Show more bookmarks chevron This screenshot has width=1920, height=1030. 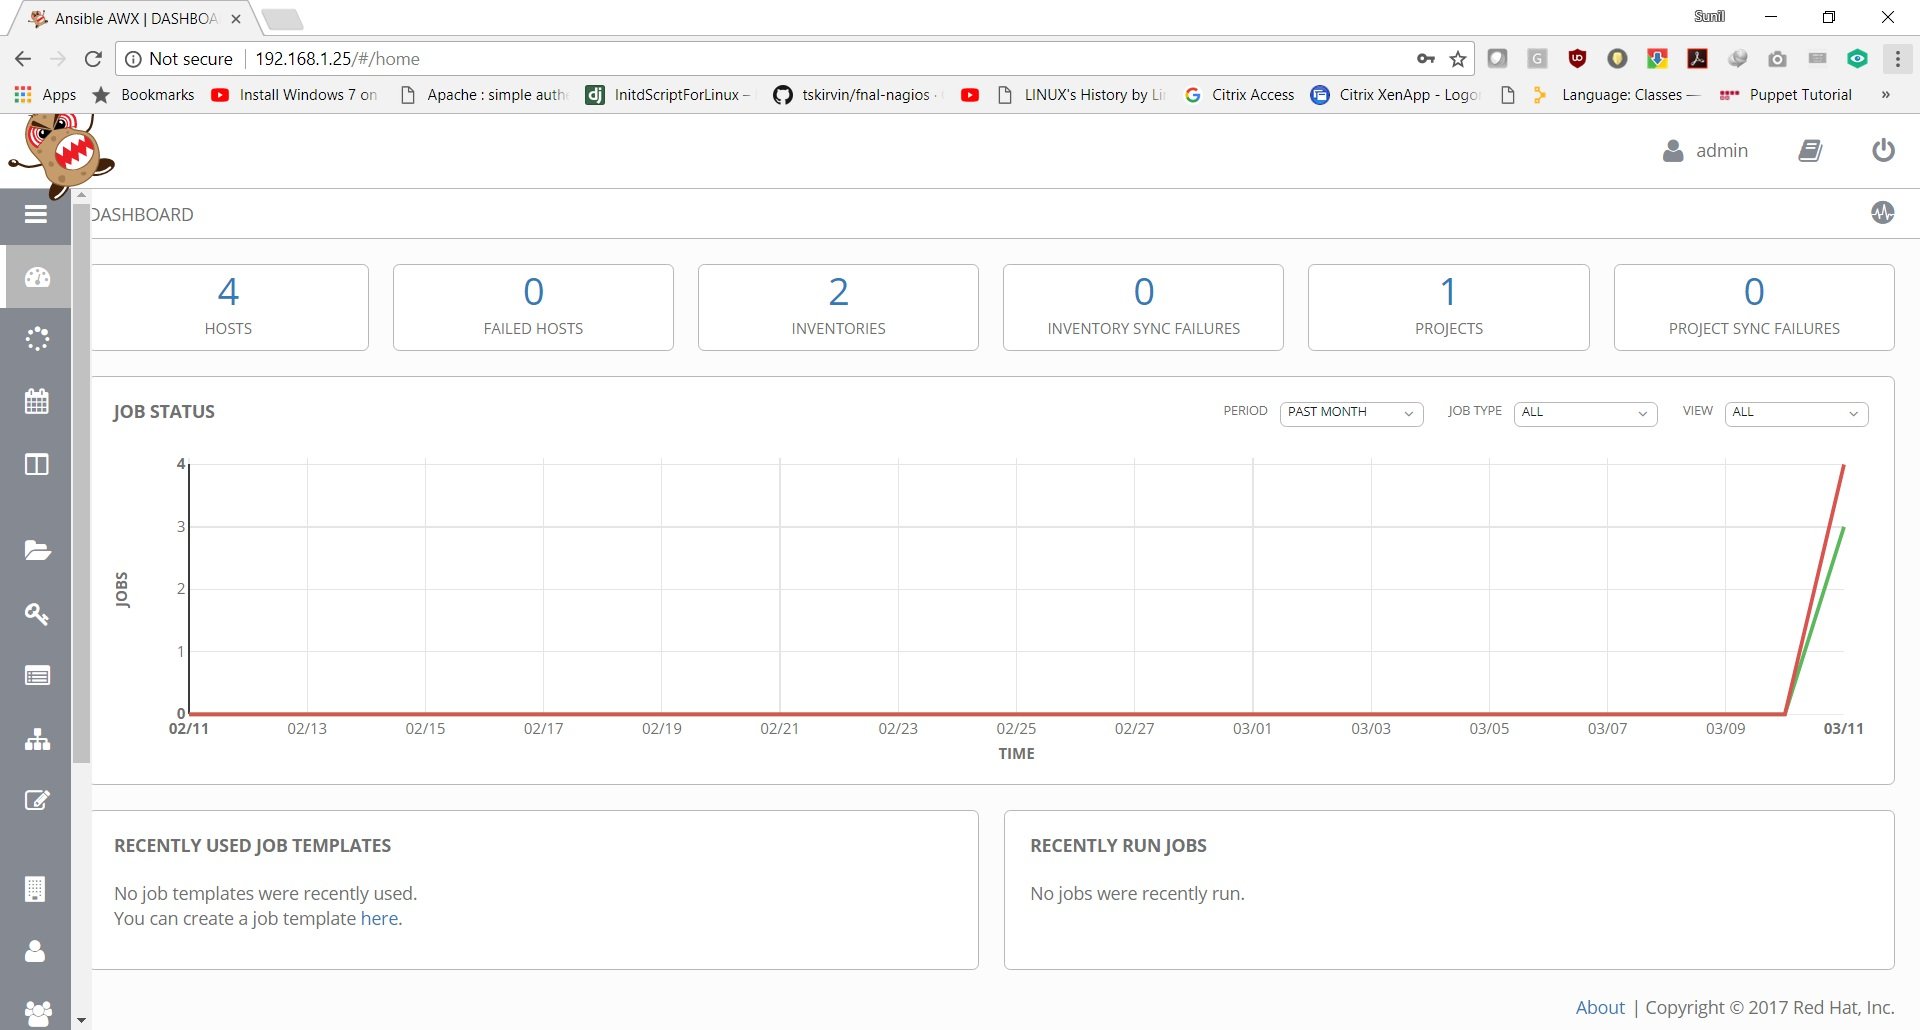pos(1886,95)
